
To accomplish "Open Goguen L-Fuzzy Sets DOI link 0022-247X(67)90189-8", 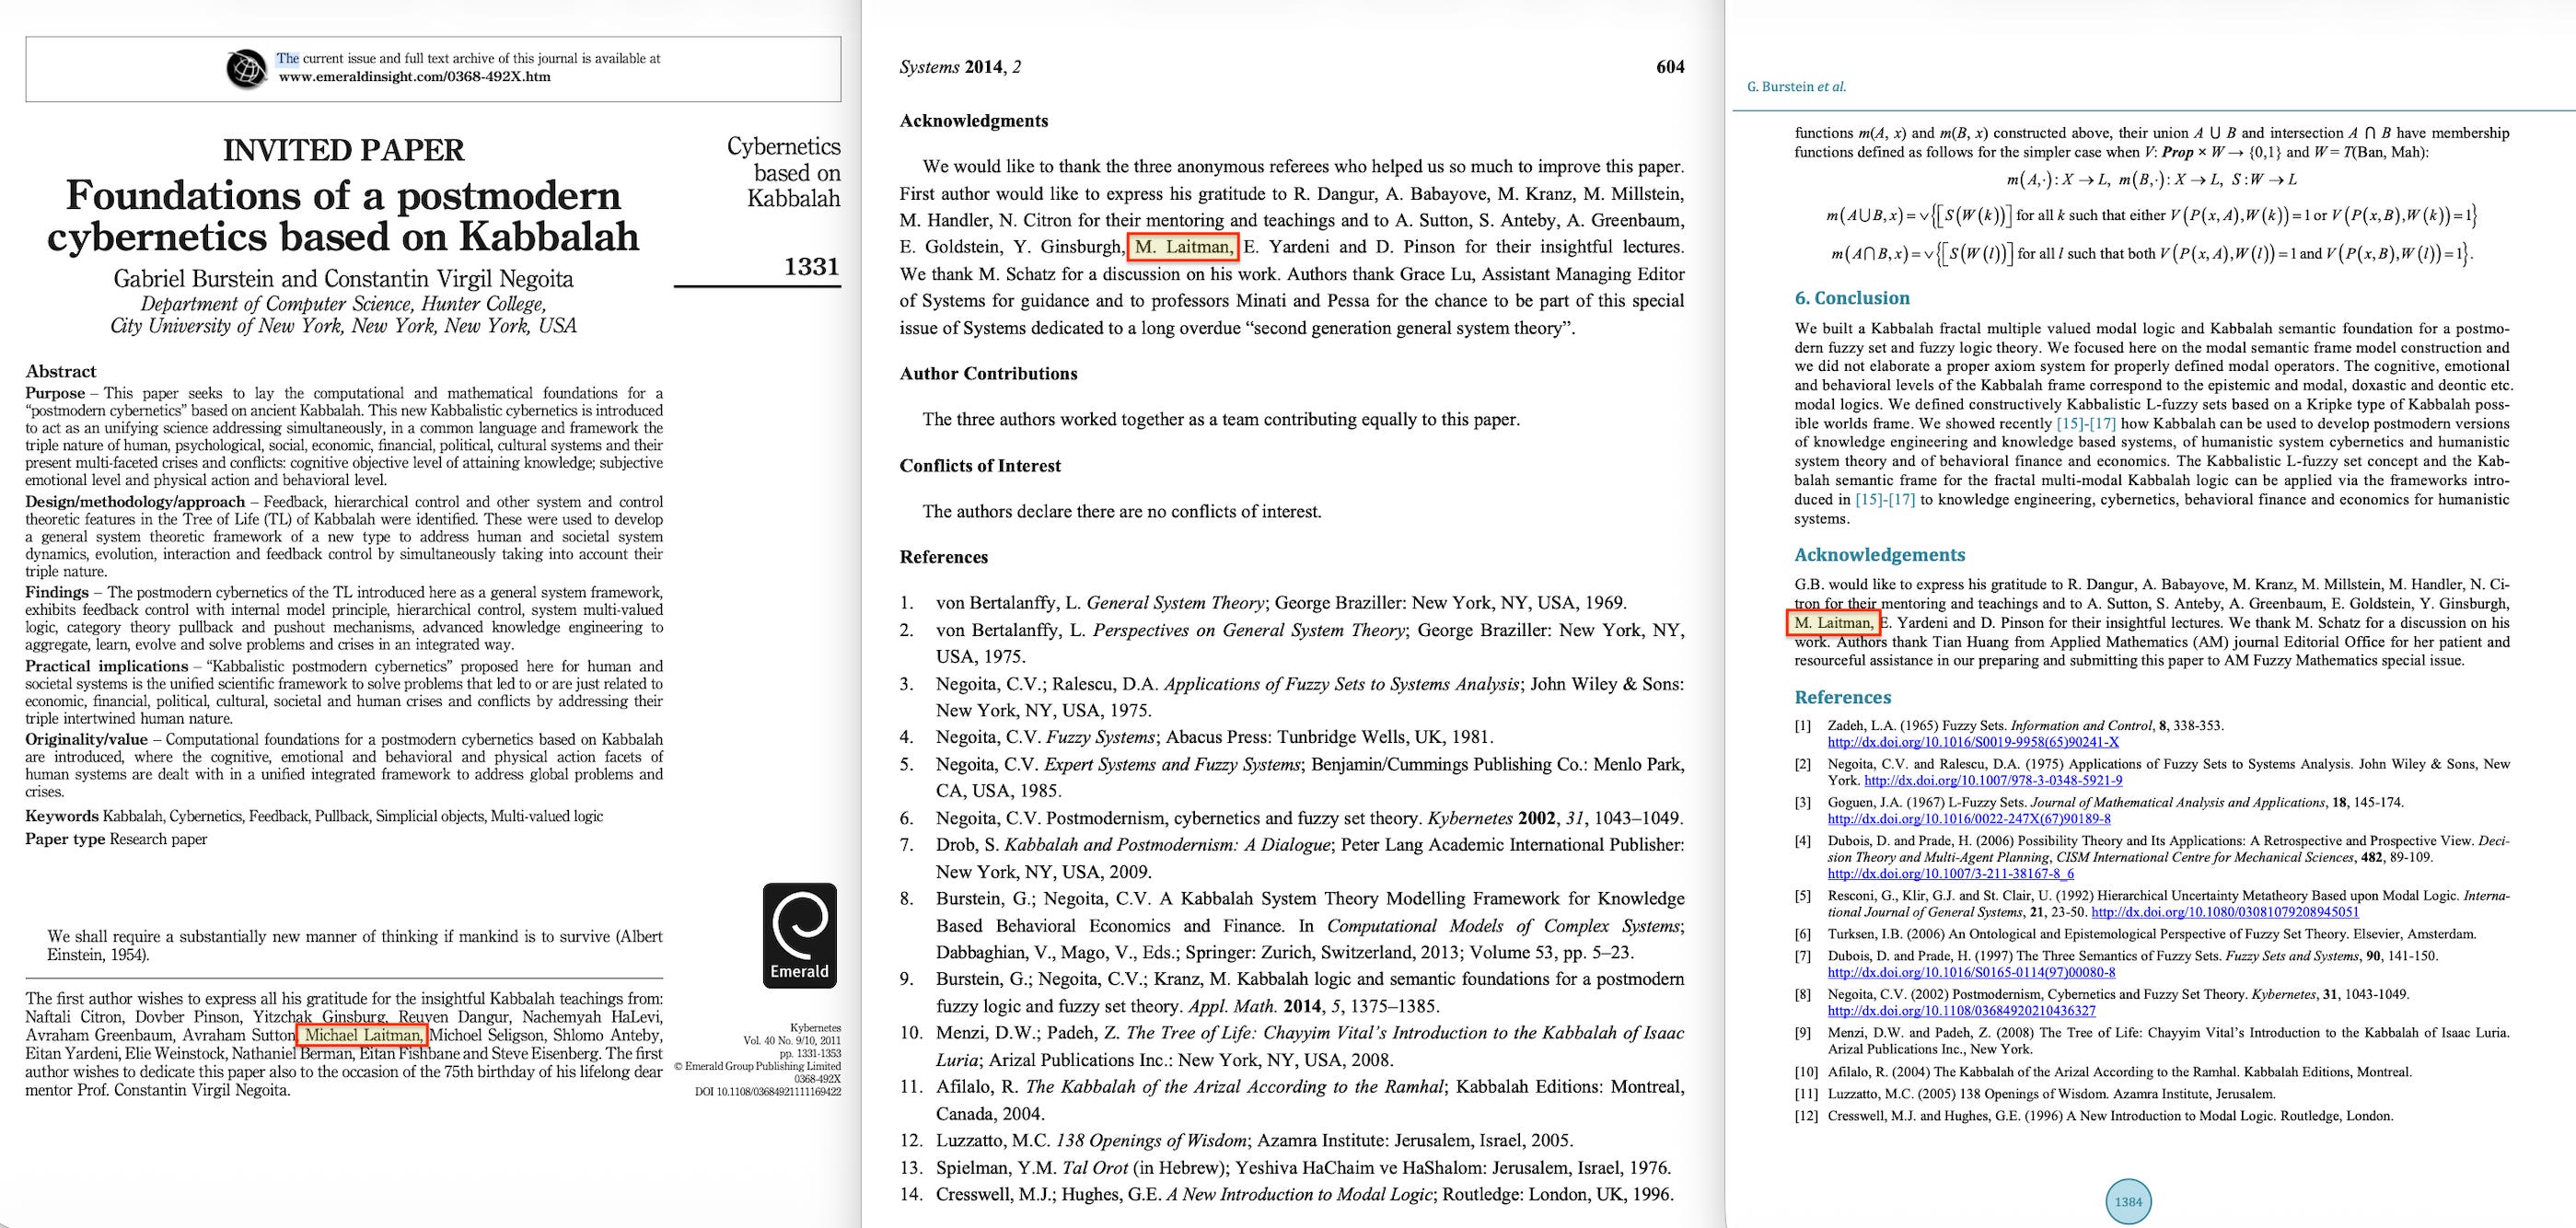I will (1969, 818).
